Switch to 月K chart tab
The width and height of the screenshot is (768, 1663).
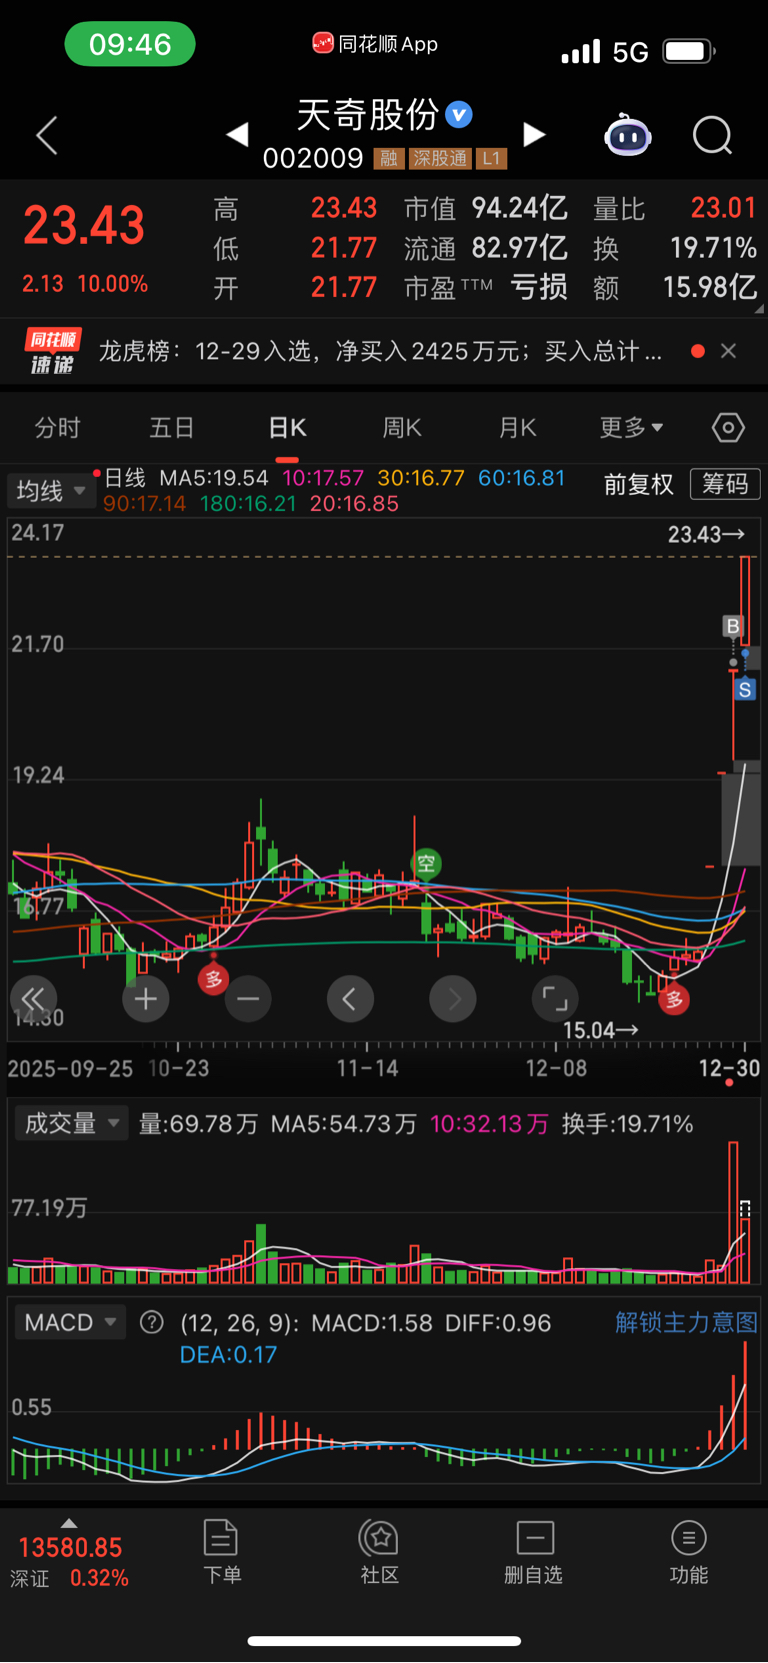point(517,428)
